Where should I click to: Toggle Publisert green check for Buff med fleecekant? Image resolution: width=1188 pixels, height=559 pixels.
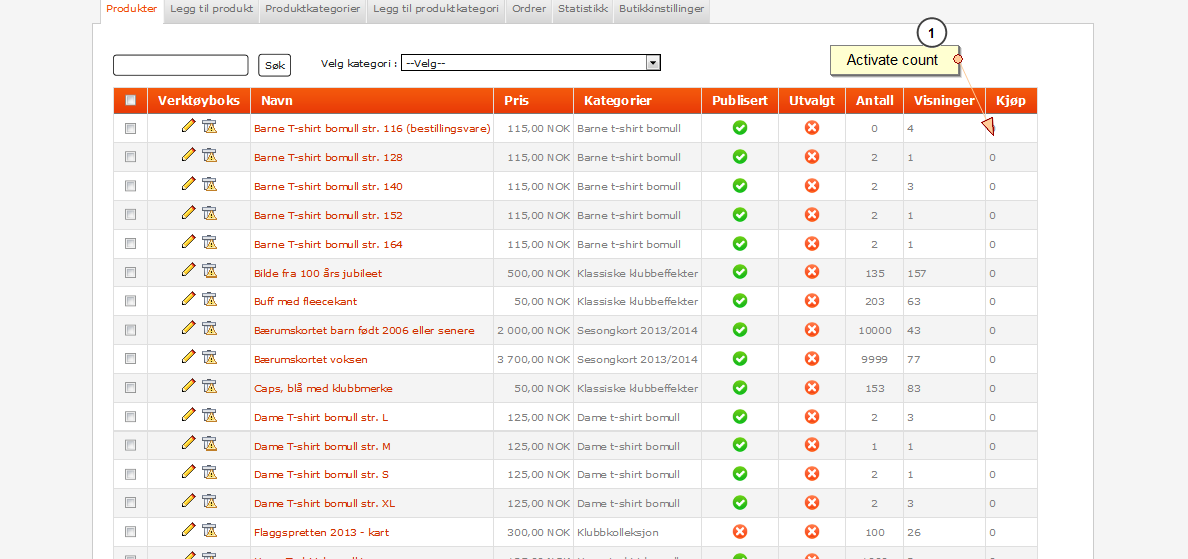click(x=740, y=301)
